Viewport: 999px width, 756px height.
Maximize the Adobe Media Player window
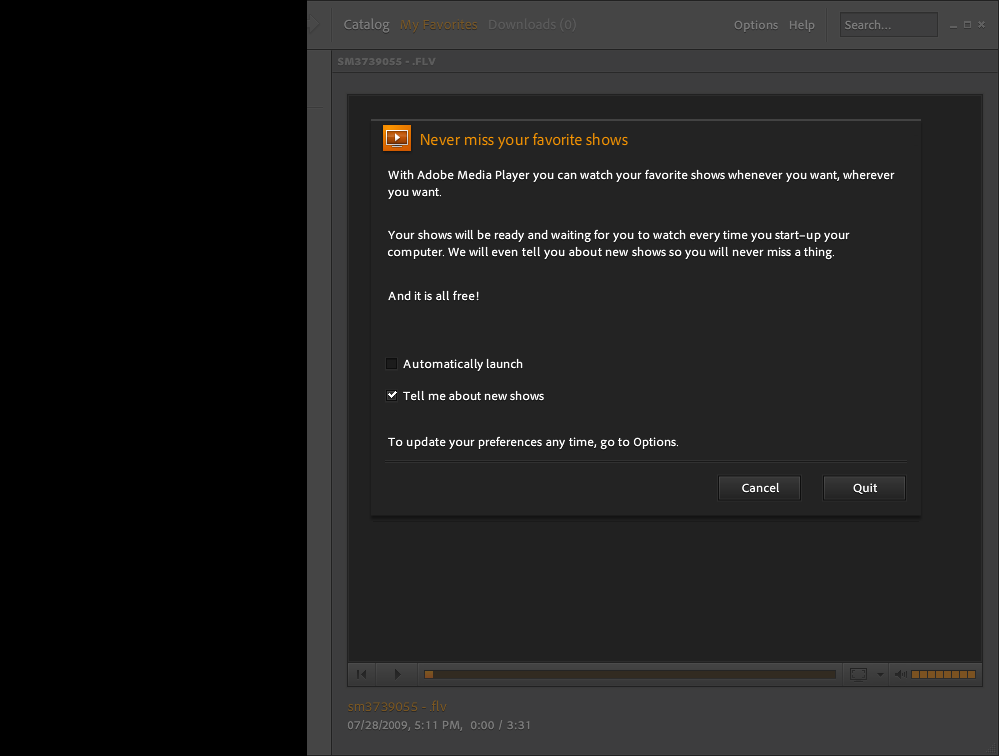click(x=967, y=25)
